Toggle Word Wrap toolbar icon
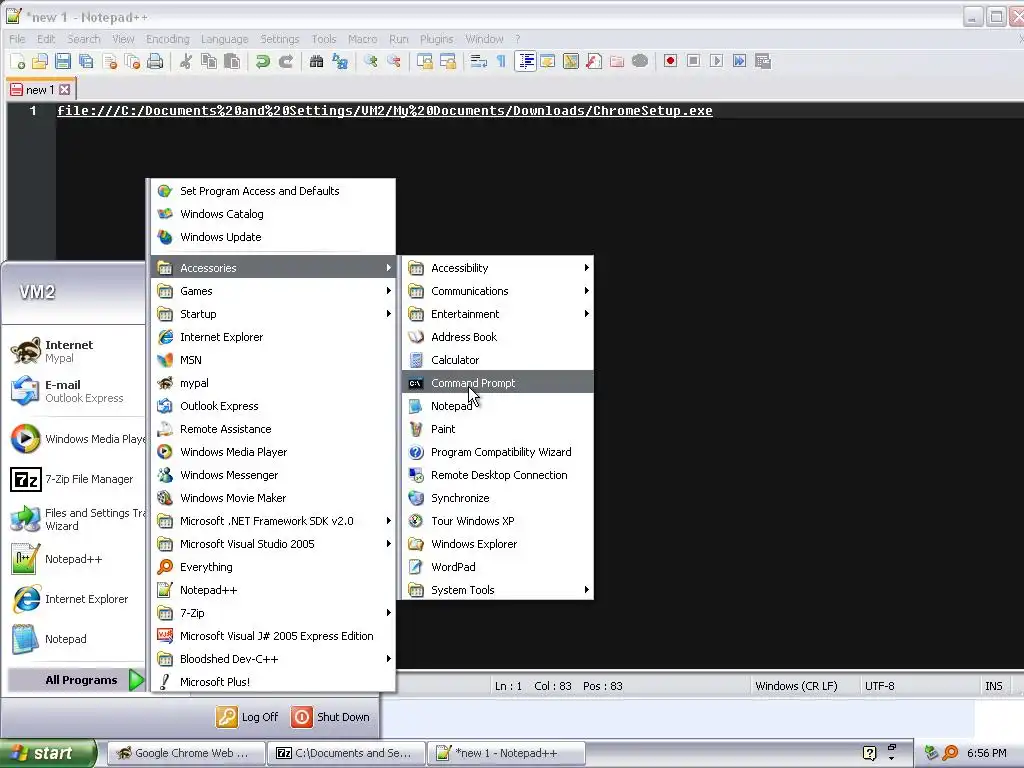 pos(479,61)
